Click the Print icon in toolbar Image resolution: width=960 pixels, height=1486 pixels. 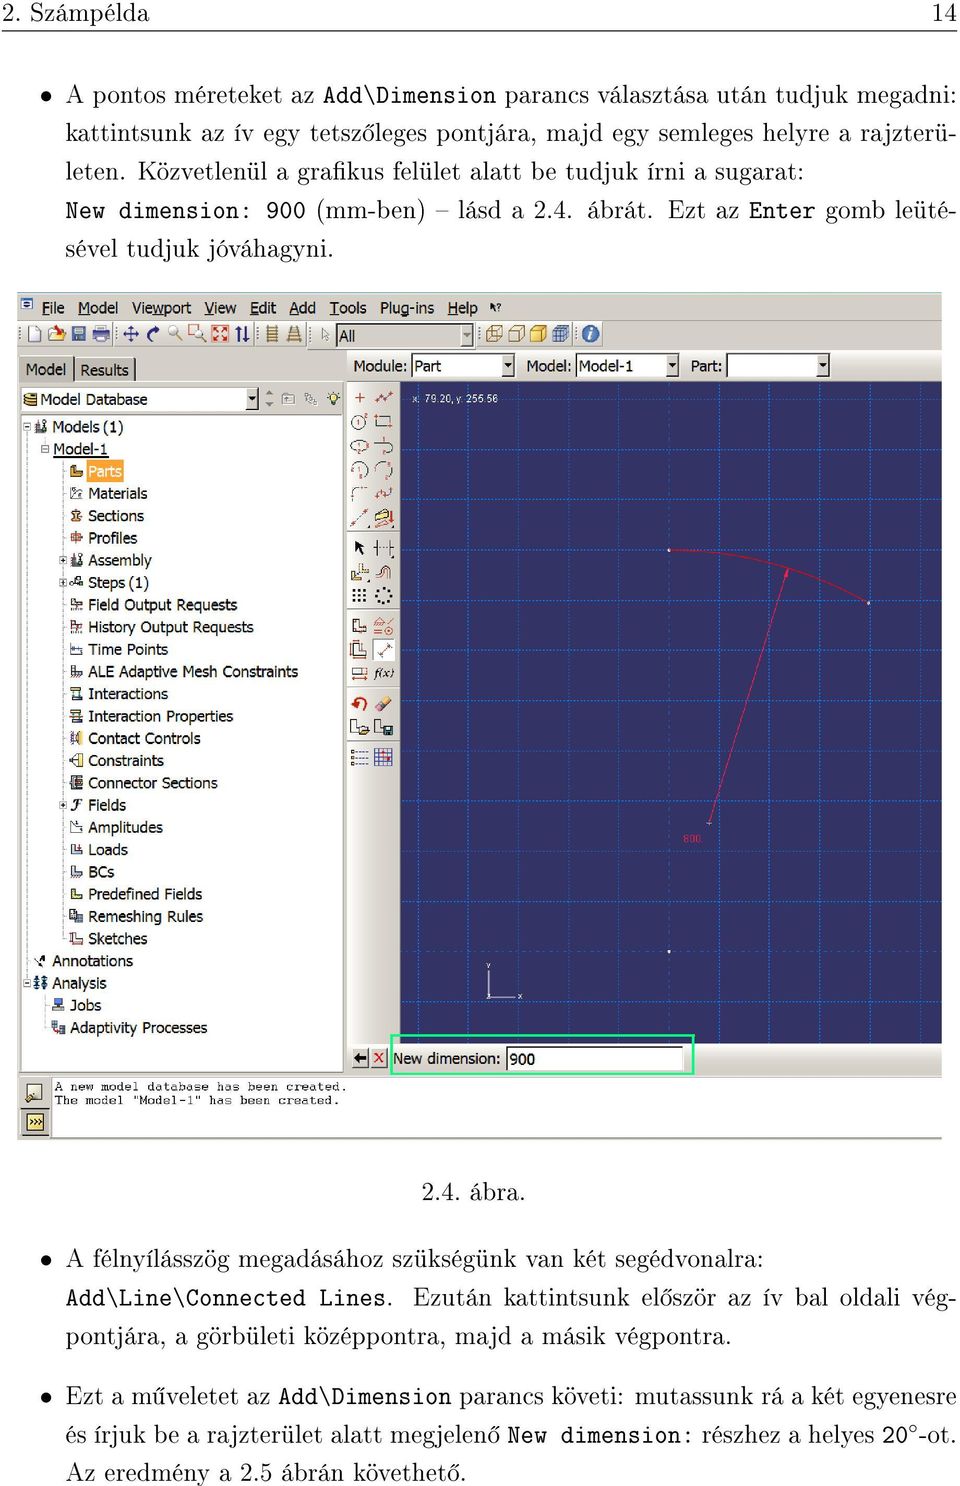pos(101,334)
